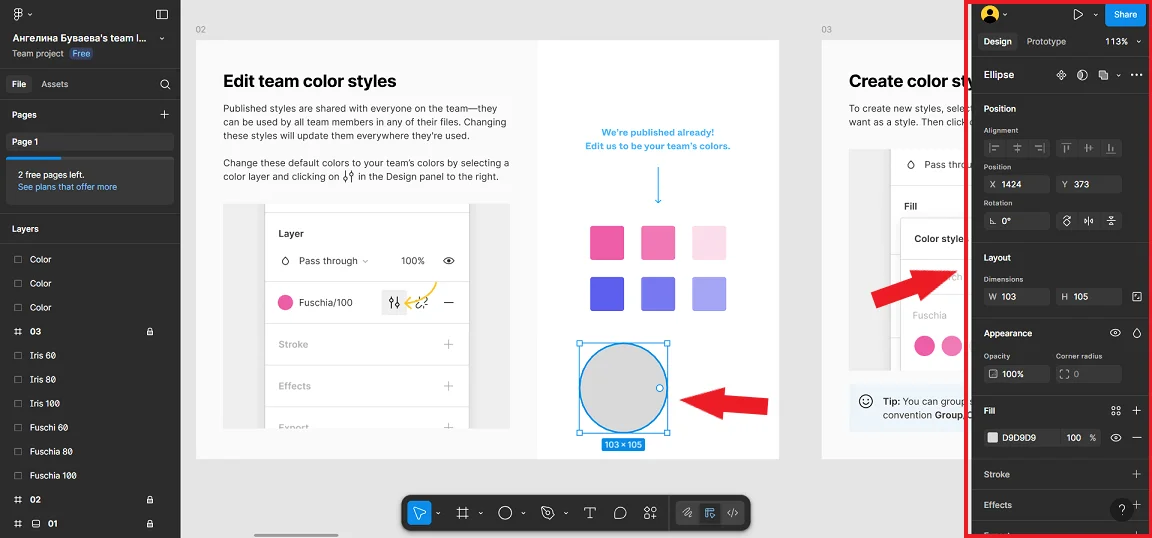Open the Figma main menu logo
Image resolution: width=1152 pixels, height=538 pixels.
(18, 14)
